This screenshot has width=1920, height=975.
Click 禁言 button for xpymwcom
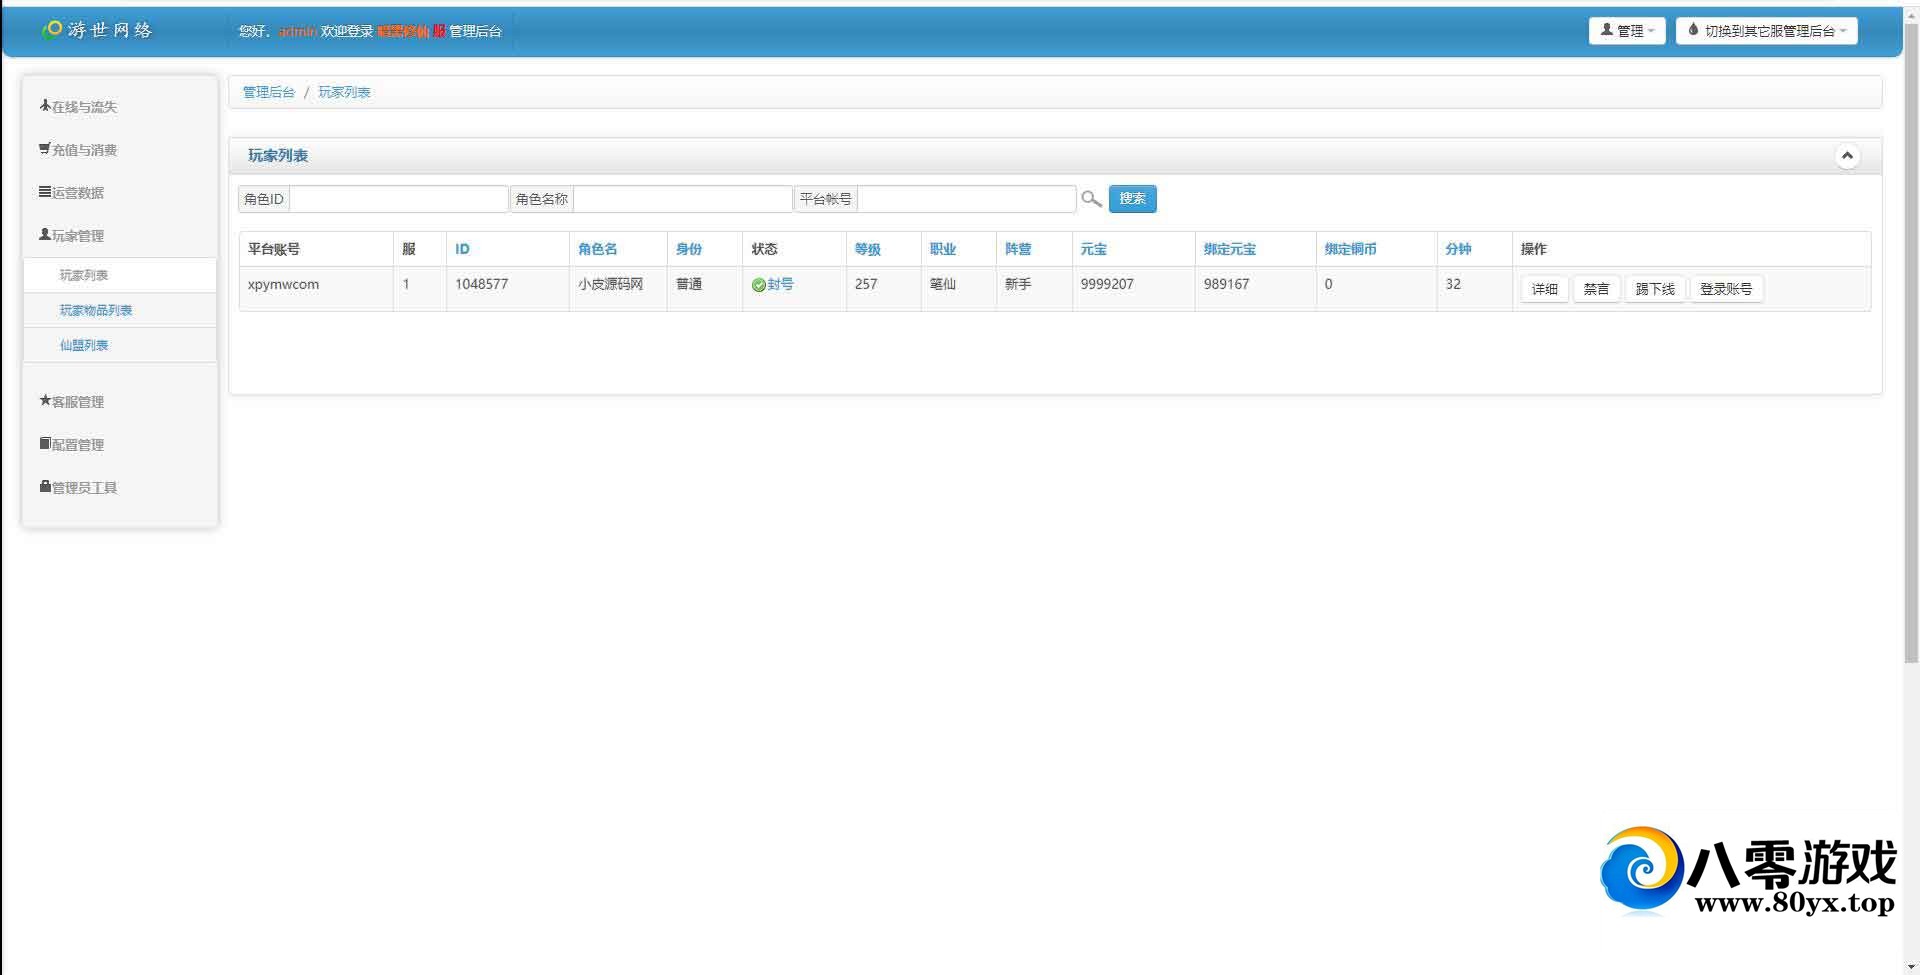point(1596,289)
